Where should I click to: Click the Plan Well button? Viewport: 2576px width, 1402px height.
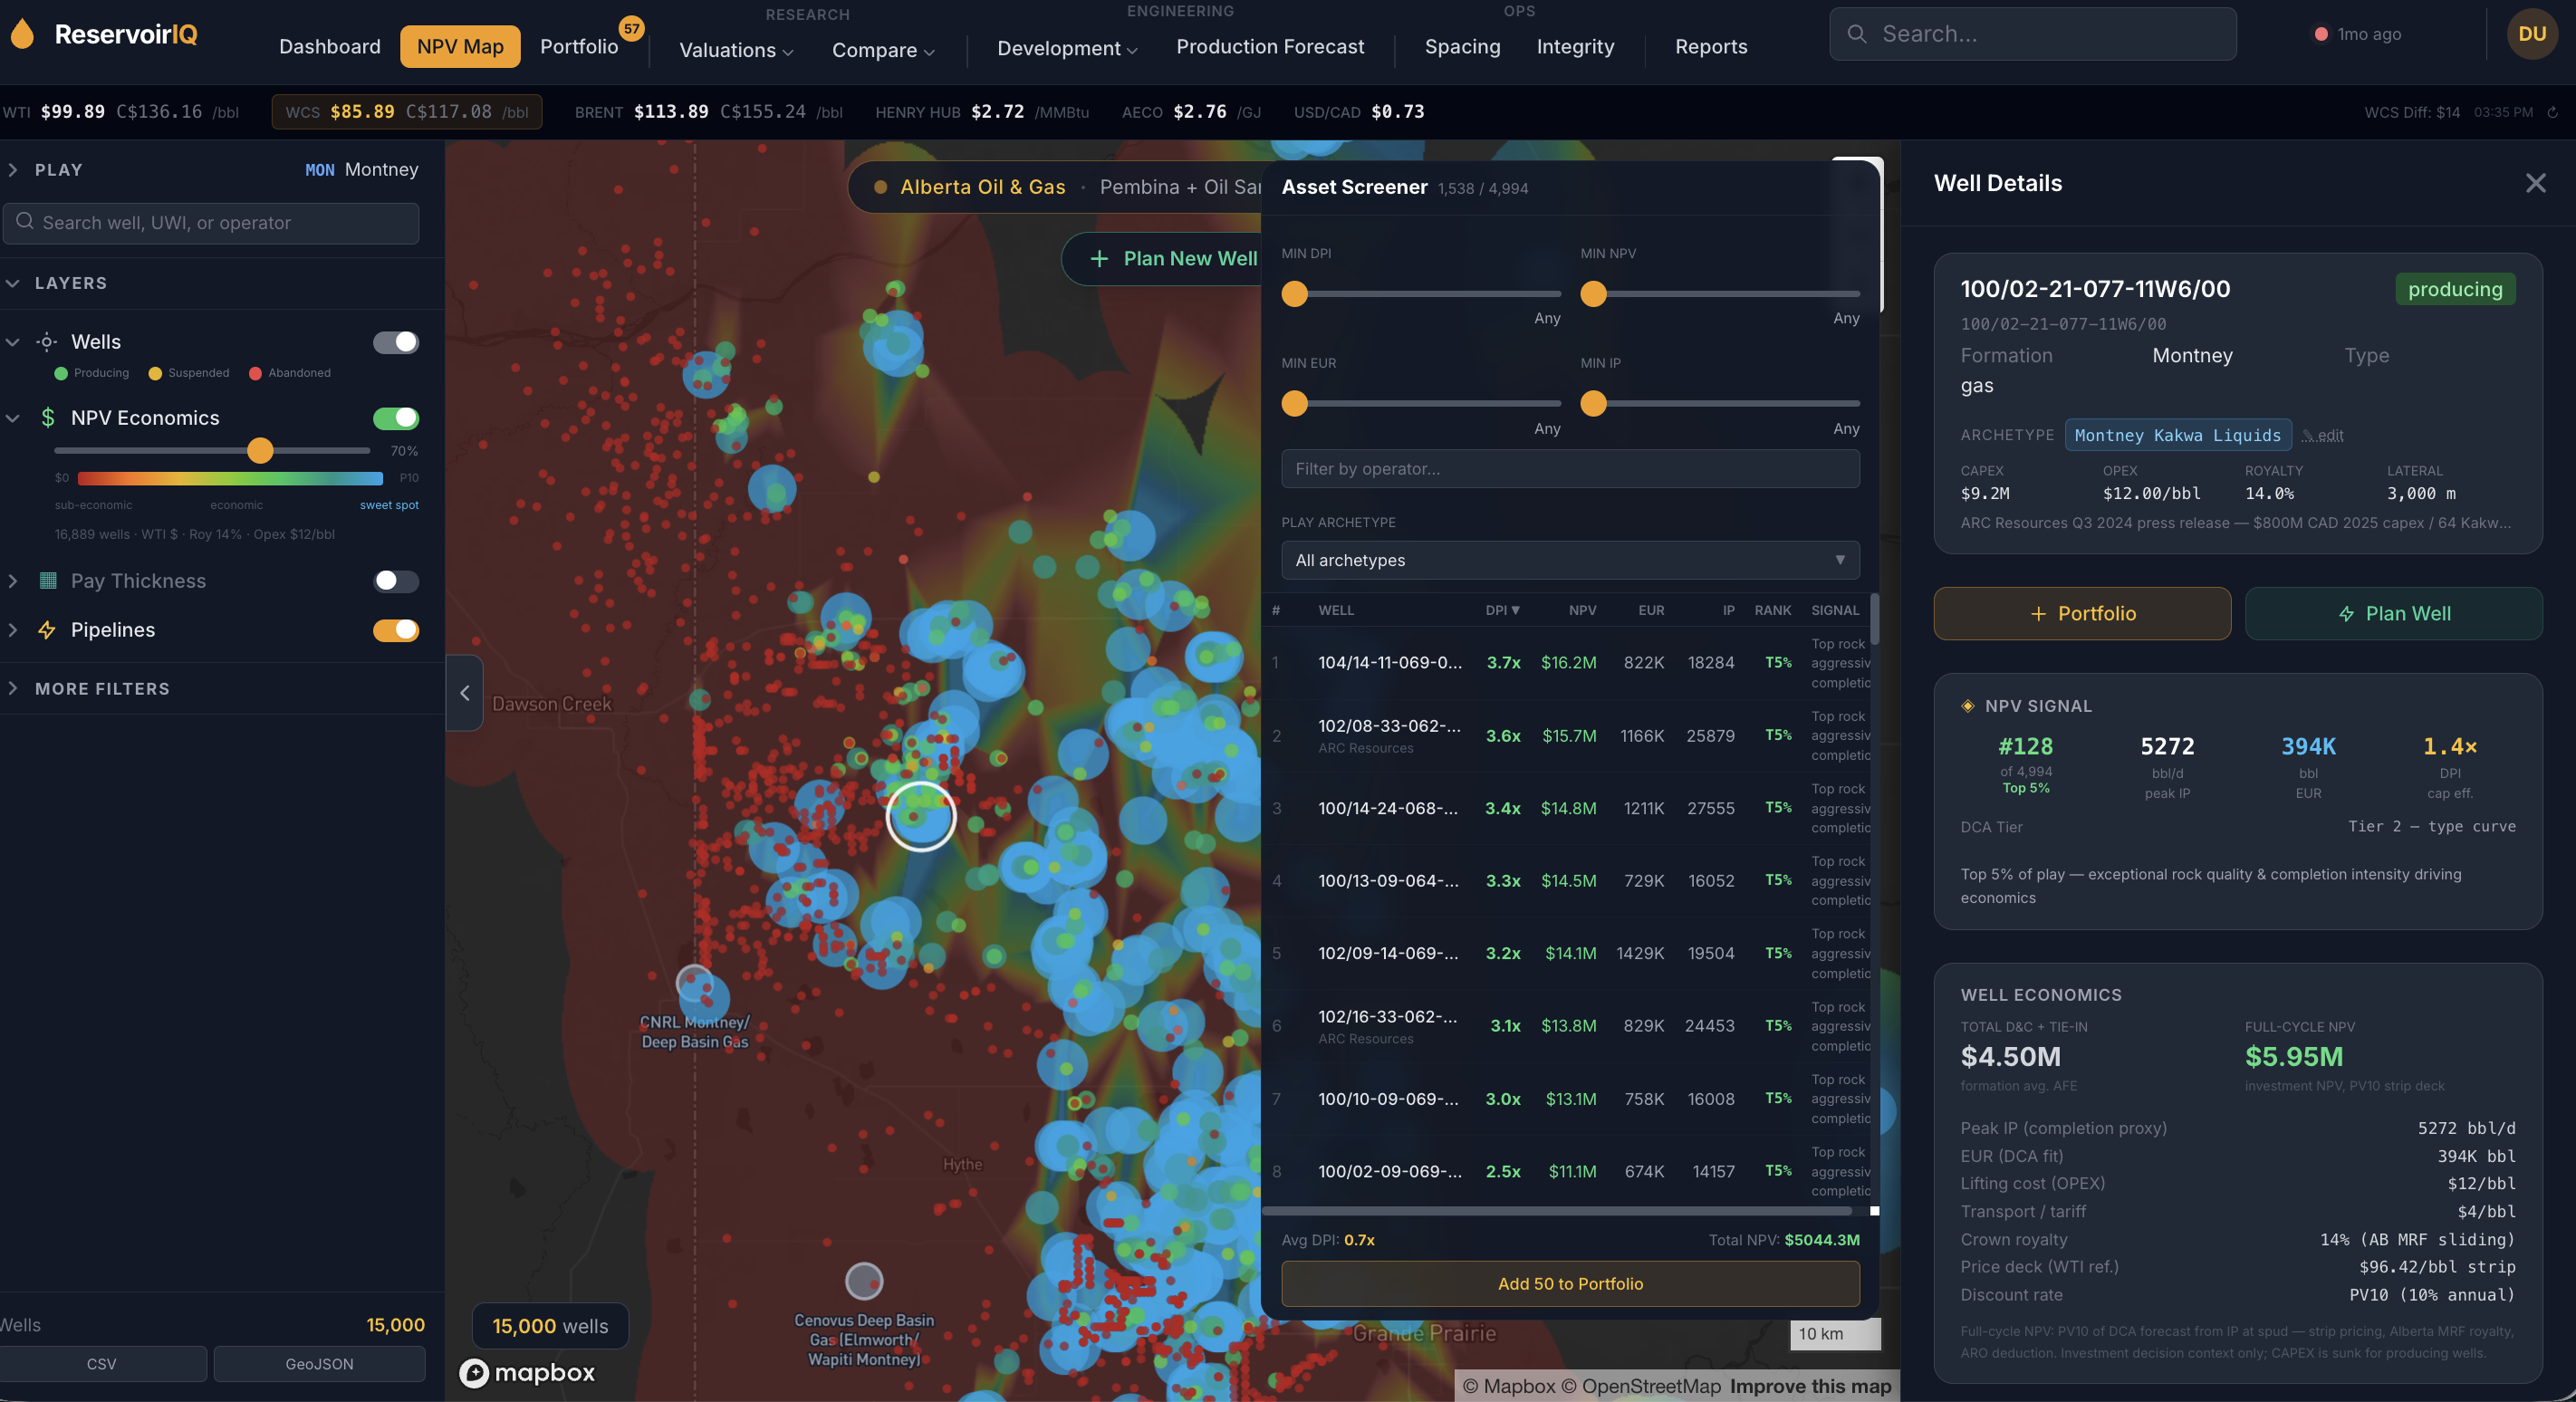[2393, 613]
